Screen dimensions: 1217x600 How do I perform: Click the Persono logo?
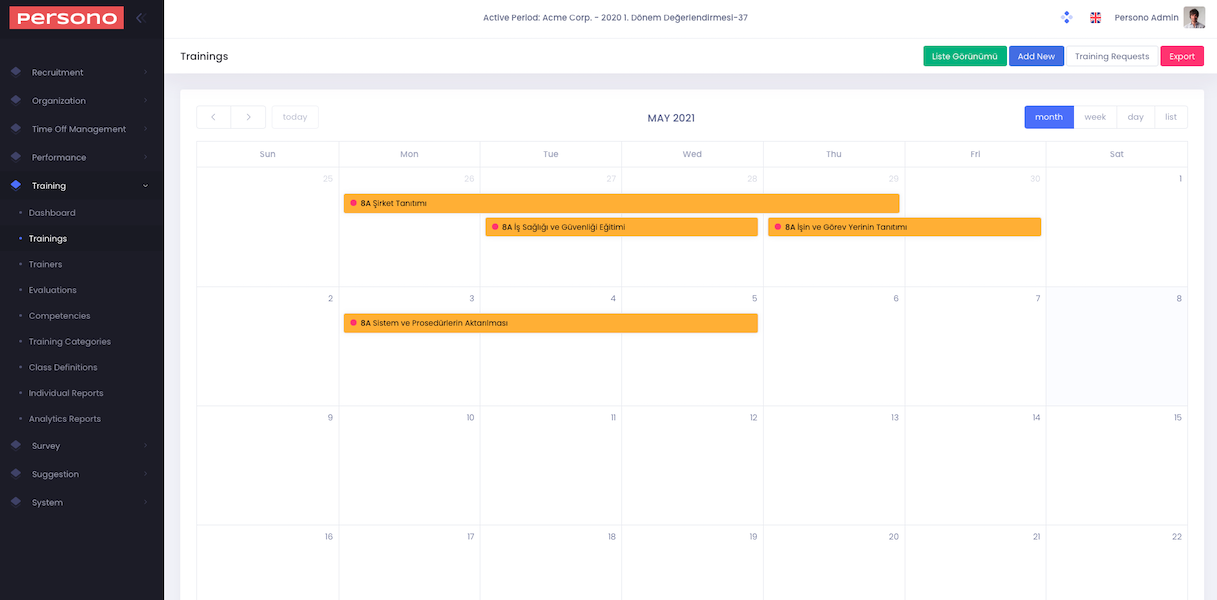[x=66, y=17]
